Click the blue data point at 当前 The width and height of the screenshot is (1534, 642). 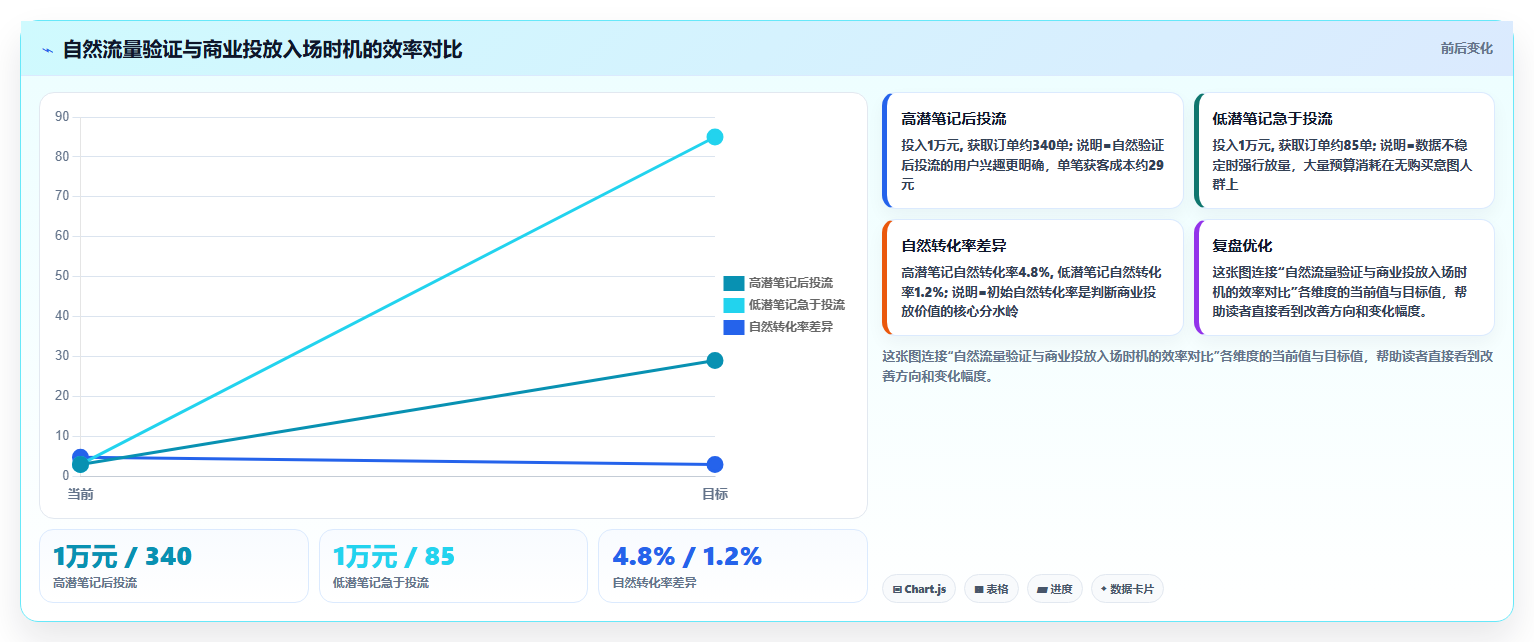[x=81, y=457]
